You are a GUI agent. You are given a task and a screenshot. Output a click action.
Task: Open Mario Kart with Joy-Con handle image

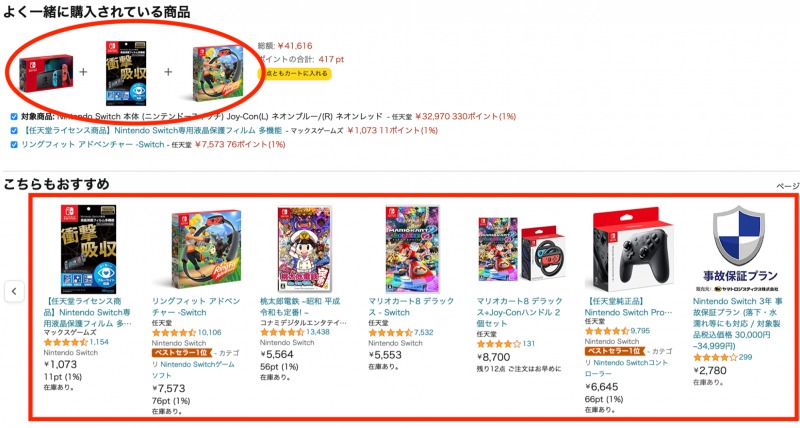click(x=521, y=249)
